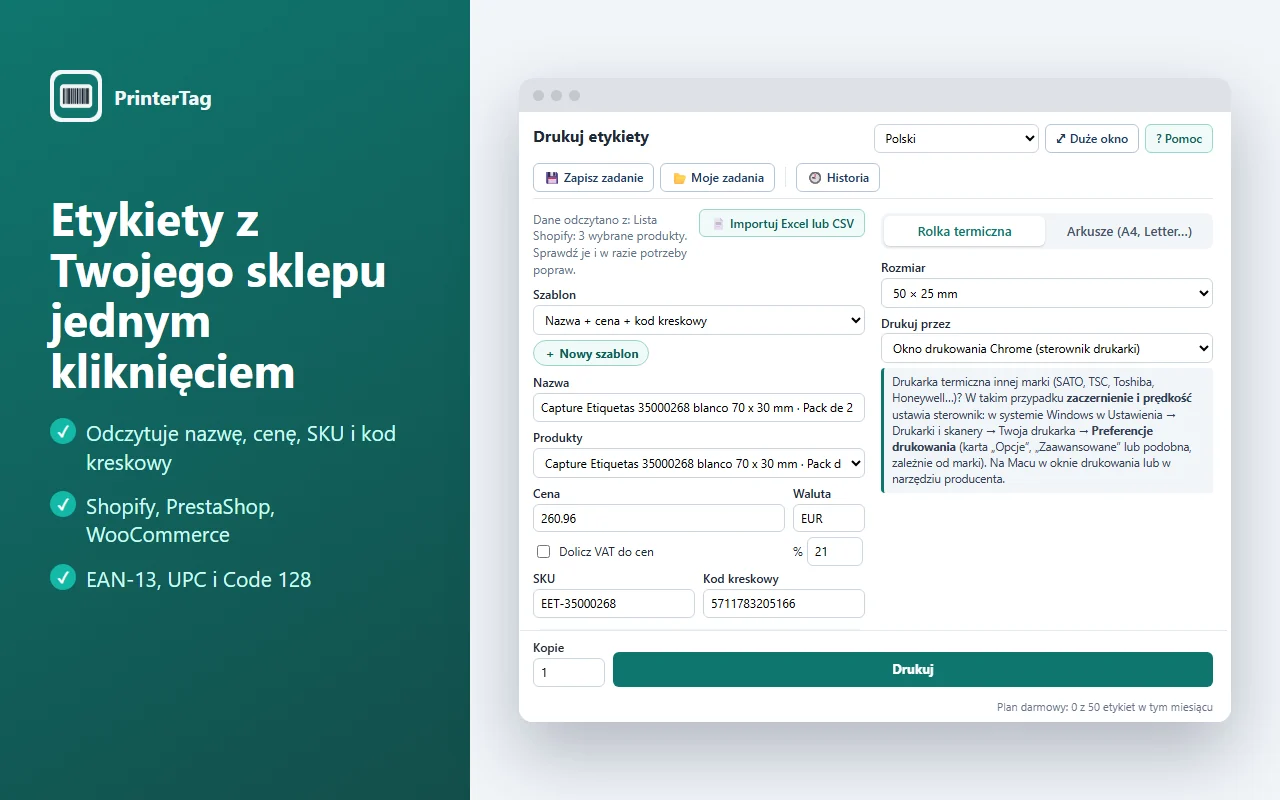Click the checkmark icon beside EAN-13, UPC i Code 128
The height and width of the screenshot is (800, 1280).
(x=63, y=577)
